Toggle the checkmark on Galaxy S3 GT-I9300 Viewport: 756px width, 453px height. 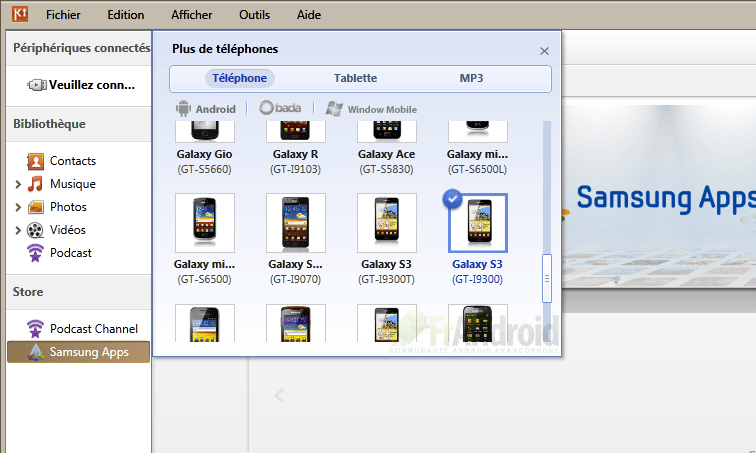452,199
